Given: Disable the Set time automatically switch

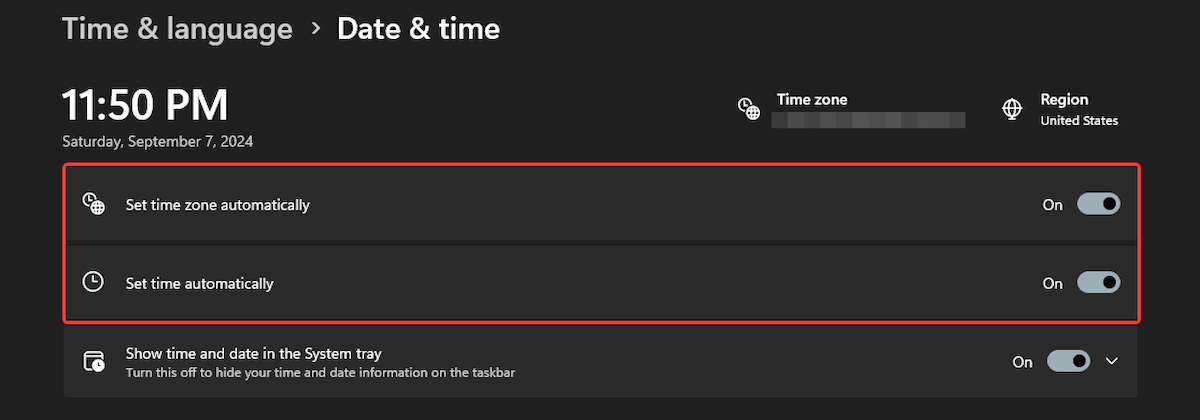Looking at the screenshot, I should tap(1098, 283).
